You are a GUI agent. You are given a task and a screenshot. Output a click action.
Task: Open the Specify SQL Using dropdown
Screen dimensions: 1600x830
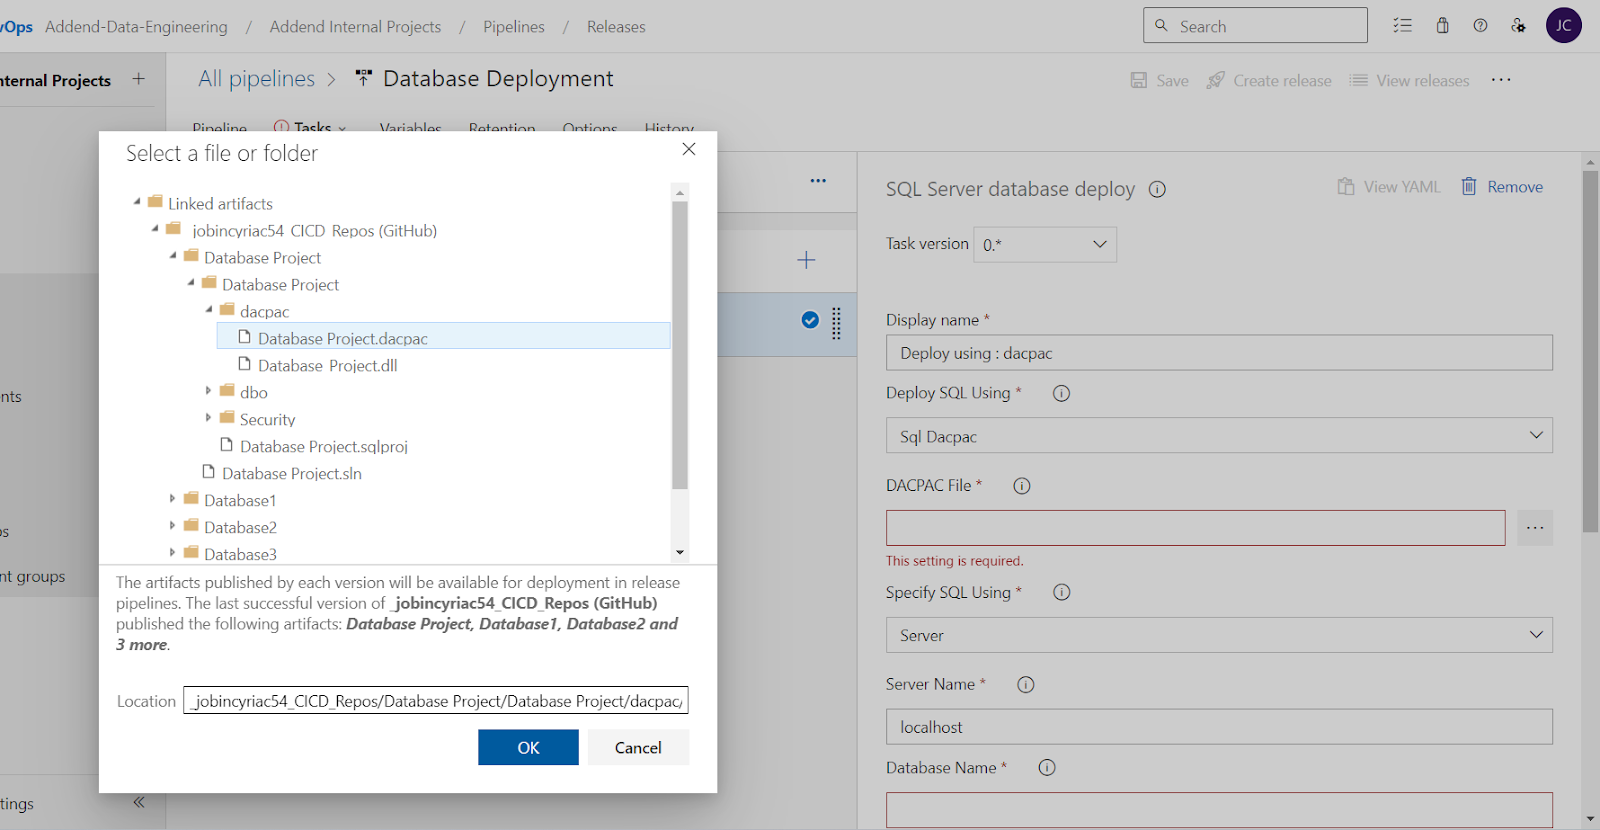[1219, 635]
